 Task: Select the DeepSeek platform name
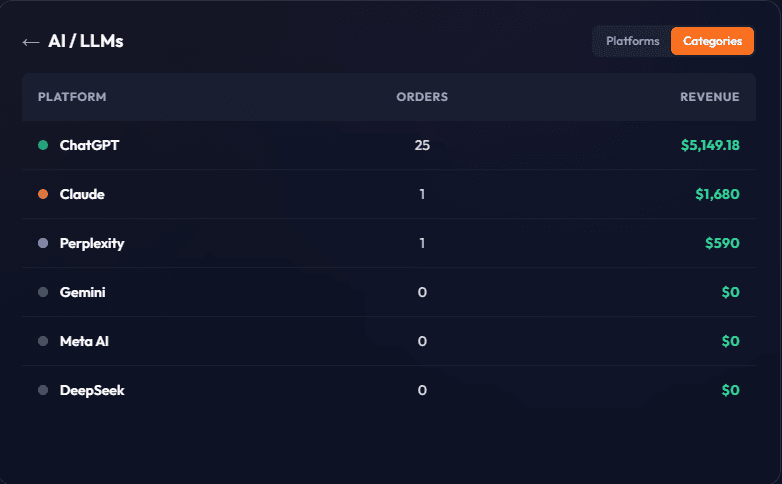tap(92, 390)
